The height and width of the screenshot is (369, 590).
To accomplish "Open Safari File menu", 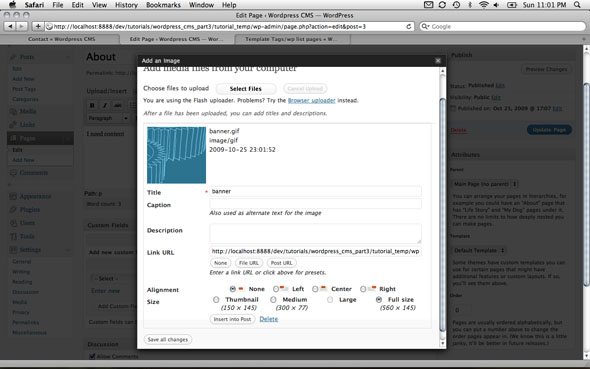I will pos(58,5).
